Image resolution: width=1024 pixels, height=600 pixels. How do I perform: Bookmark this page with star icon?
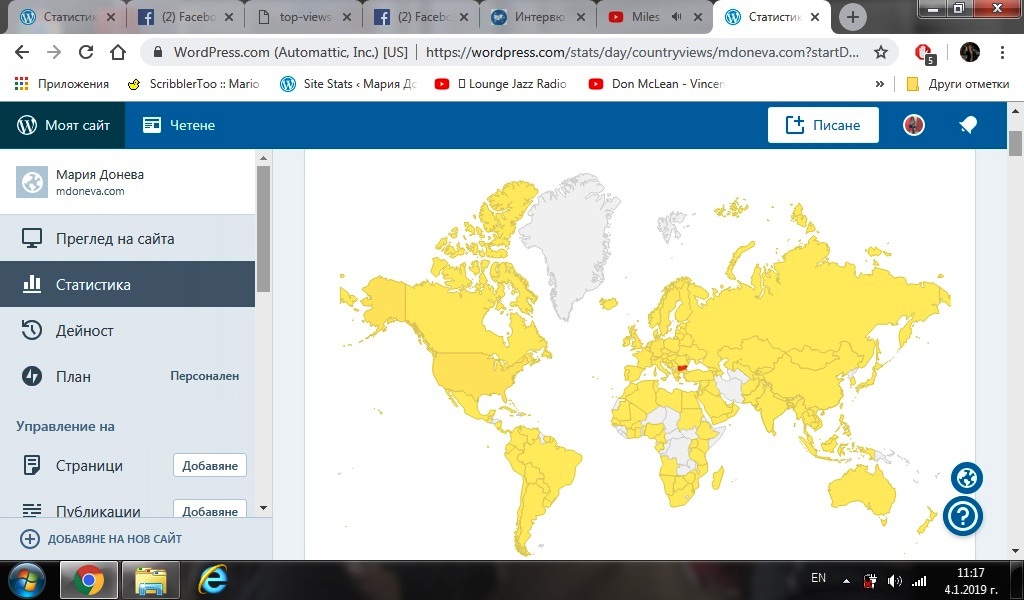pos(881,52)
